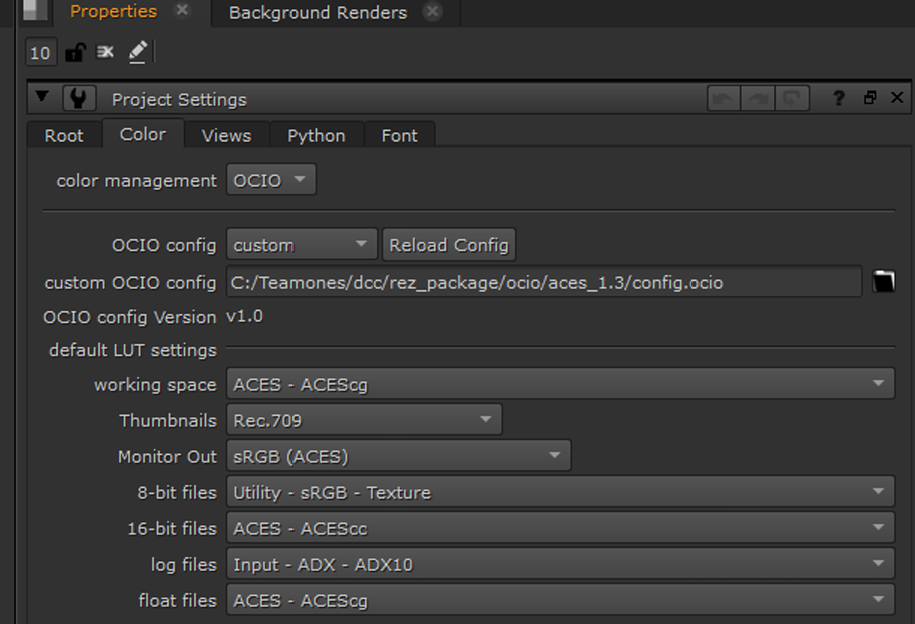The width and height of the screenshot is (915, 624).
Task: Click the wrench icon beside Project Settings
Action: tap(78, 98)
